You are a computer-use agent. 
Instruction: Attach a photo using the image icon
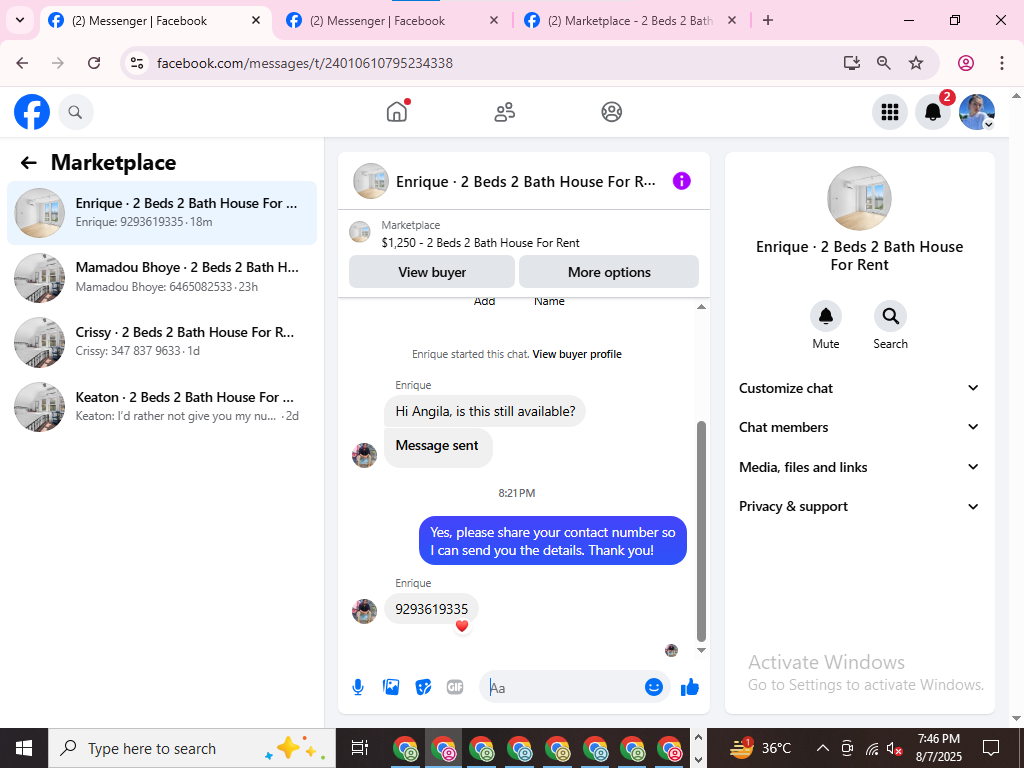(391, 687)
